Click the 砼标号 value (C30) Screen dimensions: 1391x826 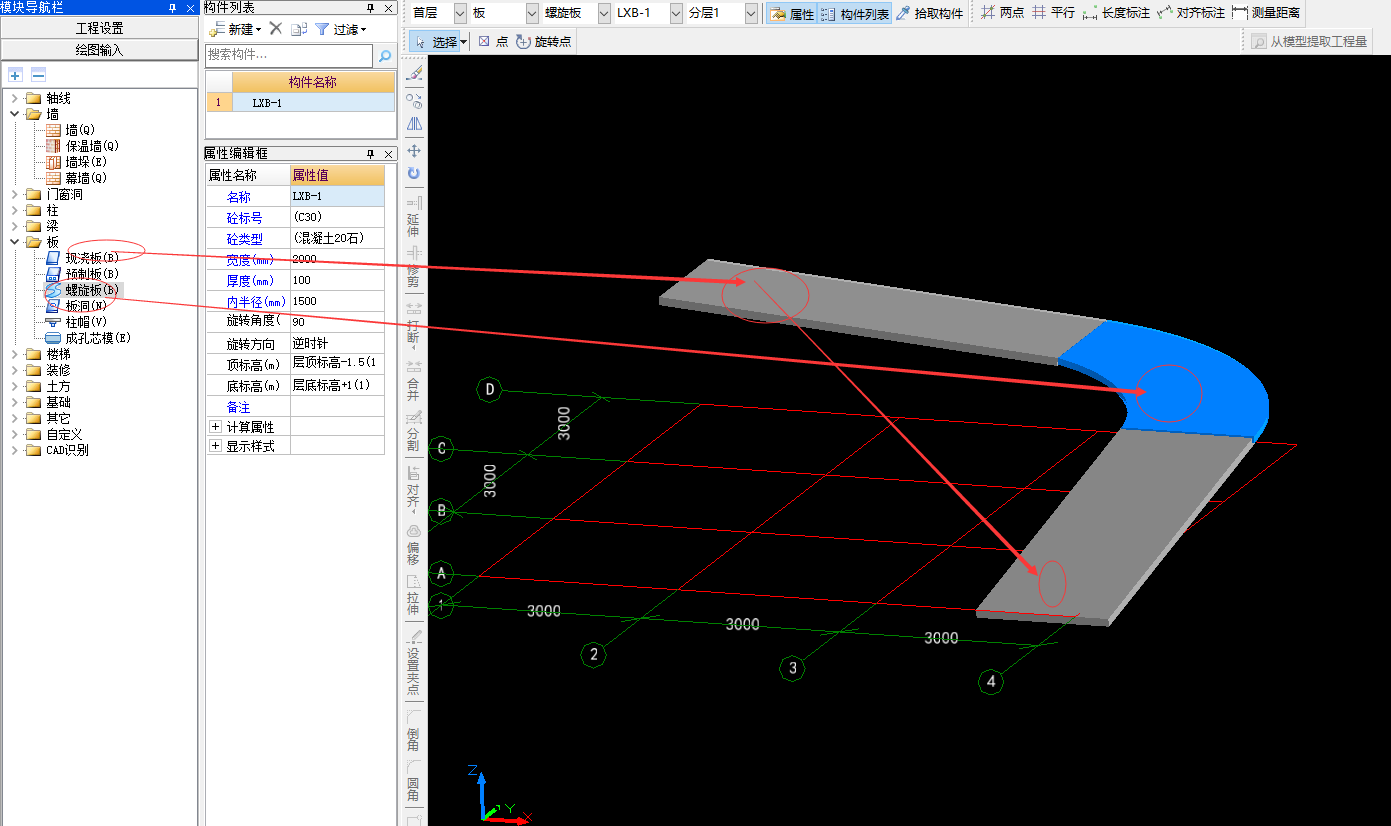(337, 217)
